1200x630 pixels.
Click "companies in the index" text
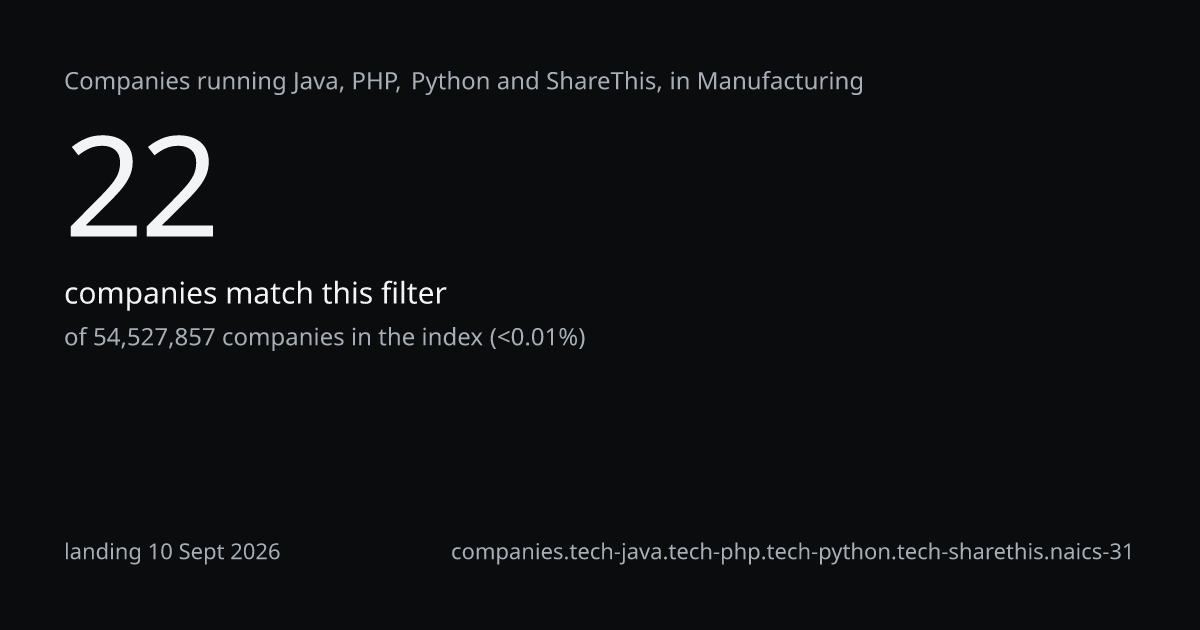click(x=352, y=338)
